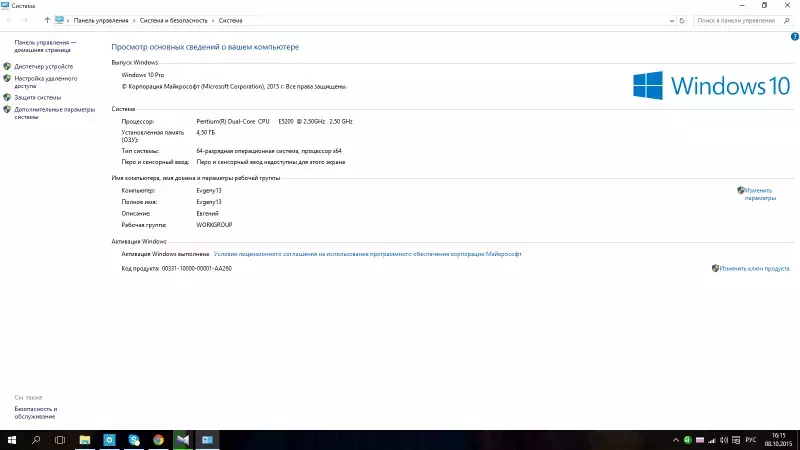800x450 pixels.
Task: Click the computer icon in address bar
Action: pos(59,20)
